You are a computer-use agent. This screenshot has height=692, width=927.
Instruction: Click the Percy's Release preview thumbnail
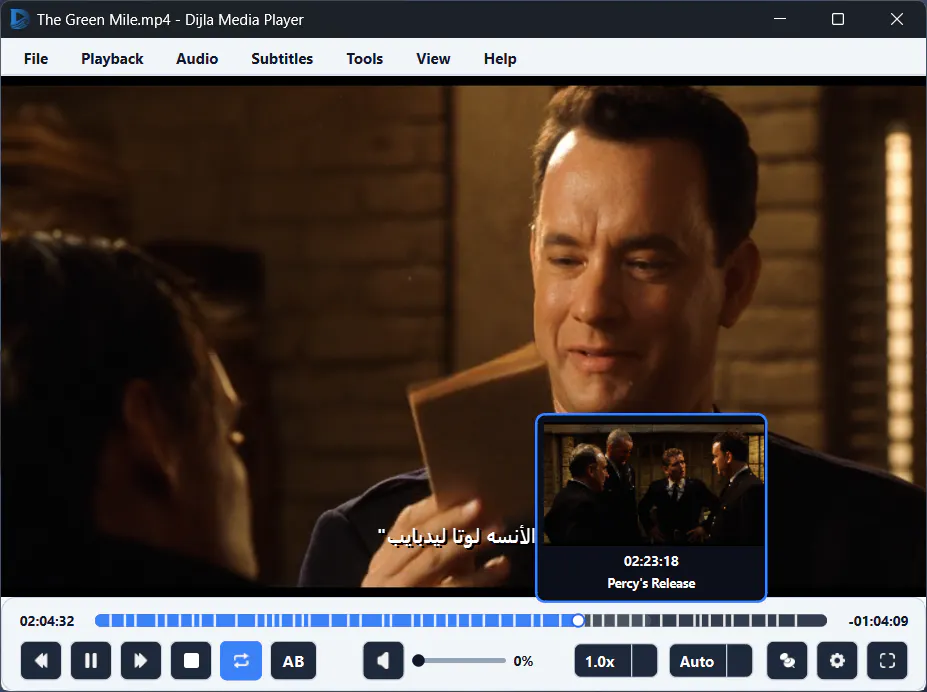point(653,485)
